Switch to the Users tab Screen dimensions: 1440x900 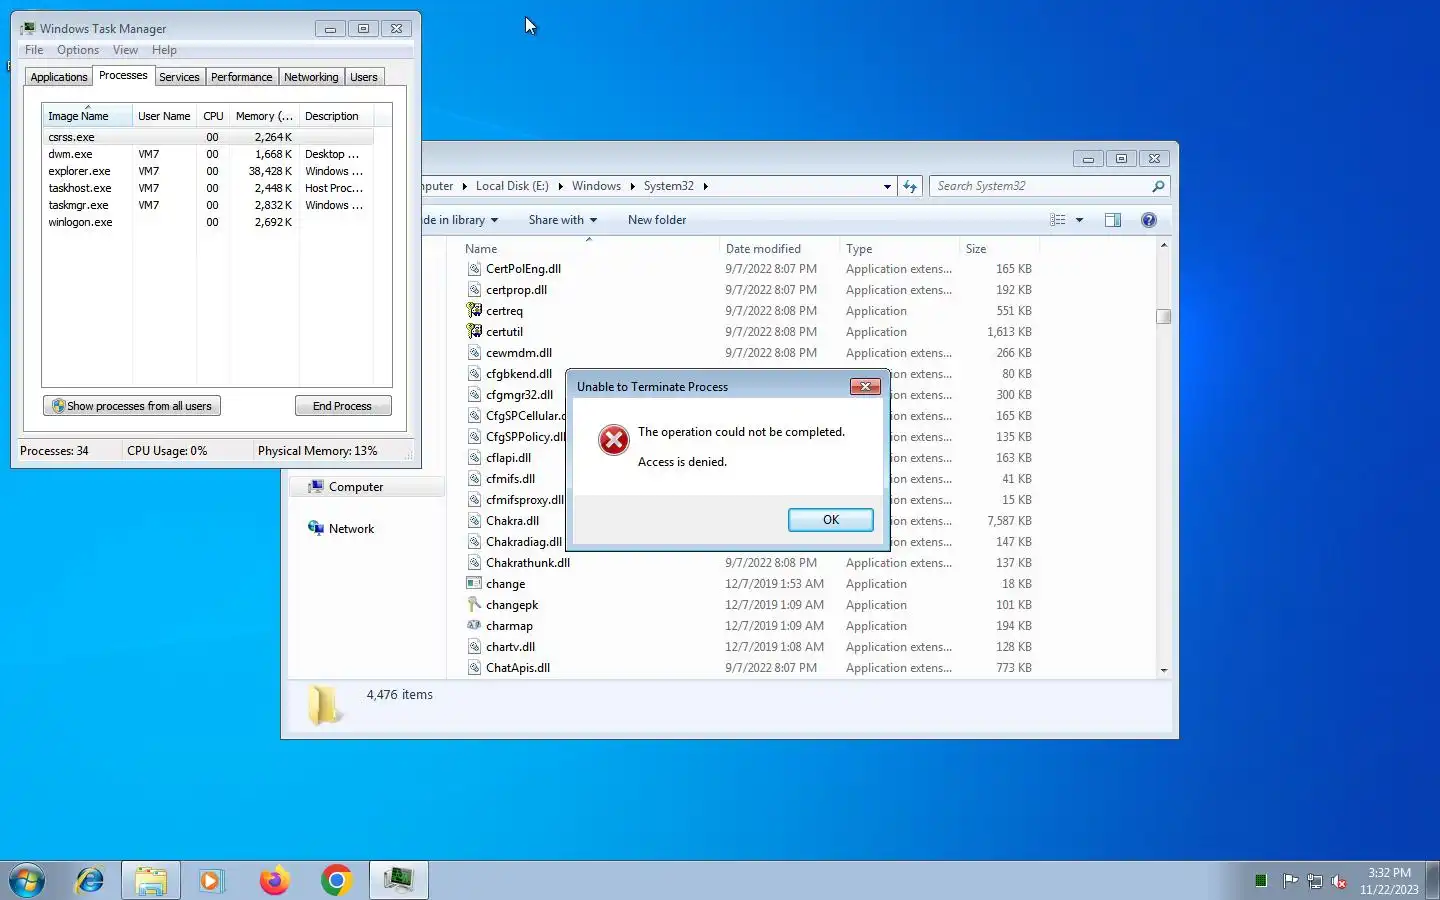[364, 77]
